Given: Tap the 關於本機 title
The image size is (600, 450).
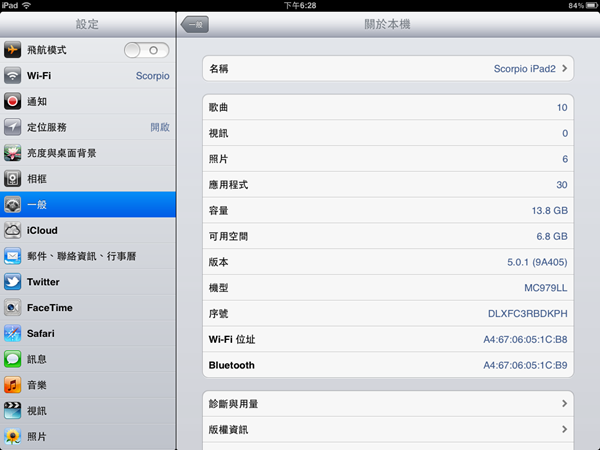Looking at the screenshot, I should point(387,24).
